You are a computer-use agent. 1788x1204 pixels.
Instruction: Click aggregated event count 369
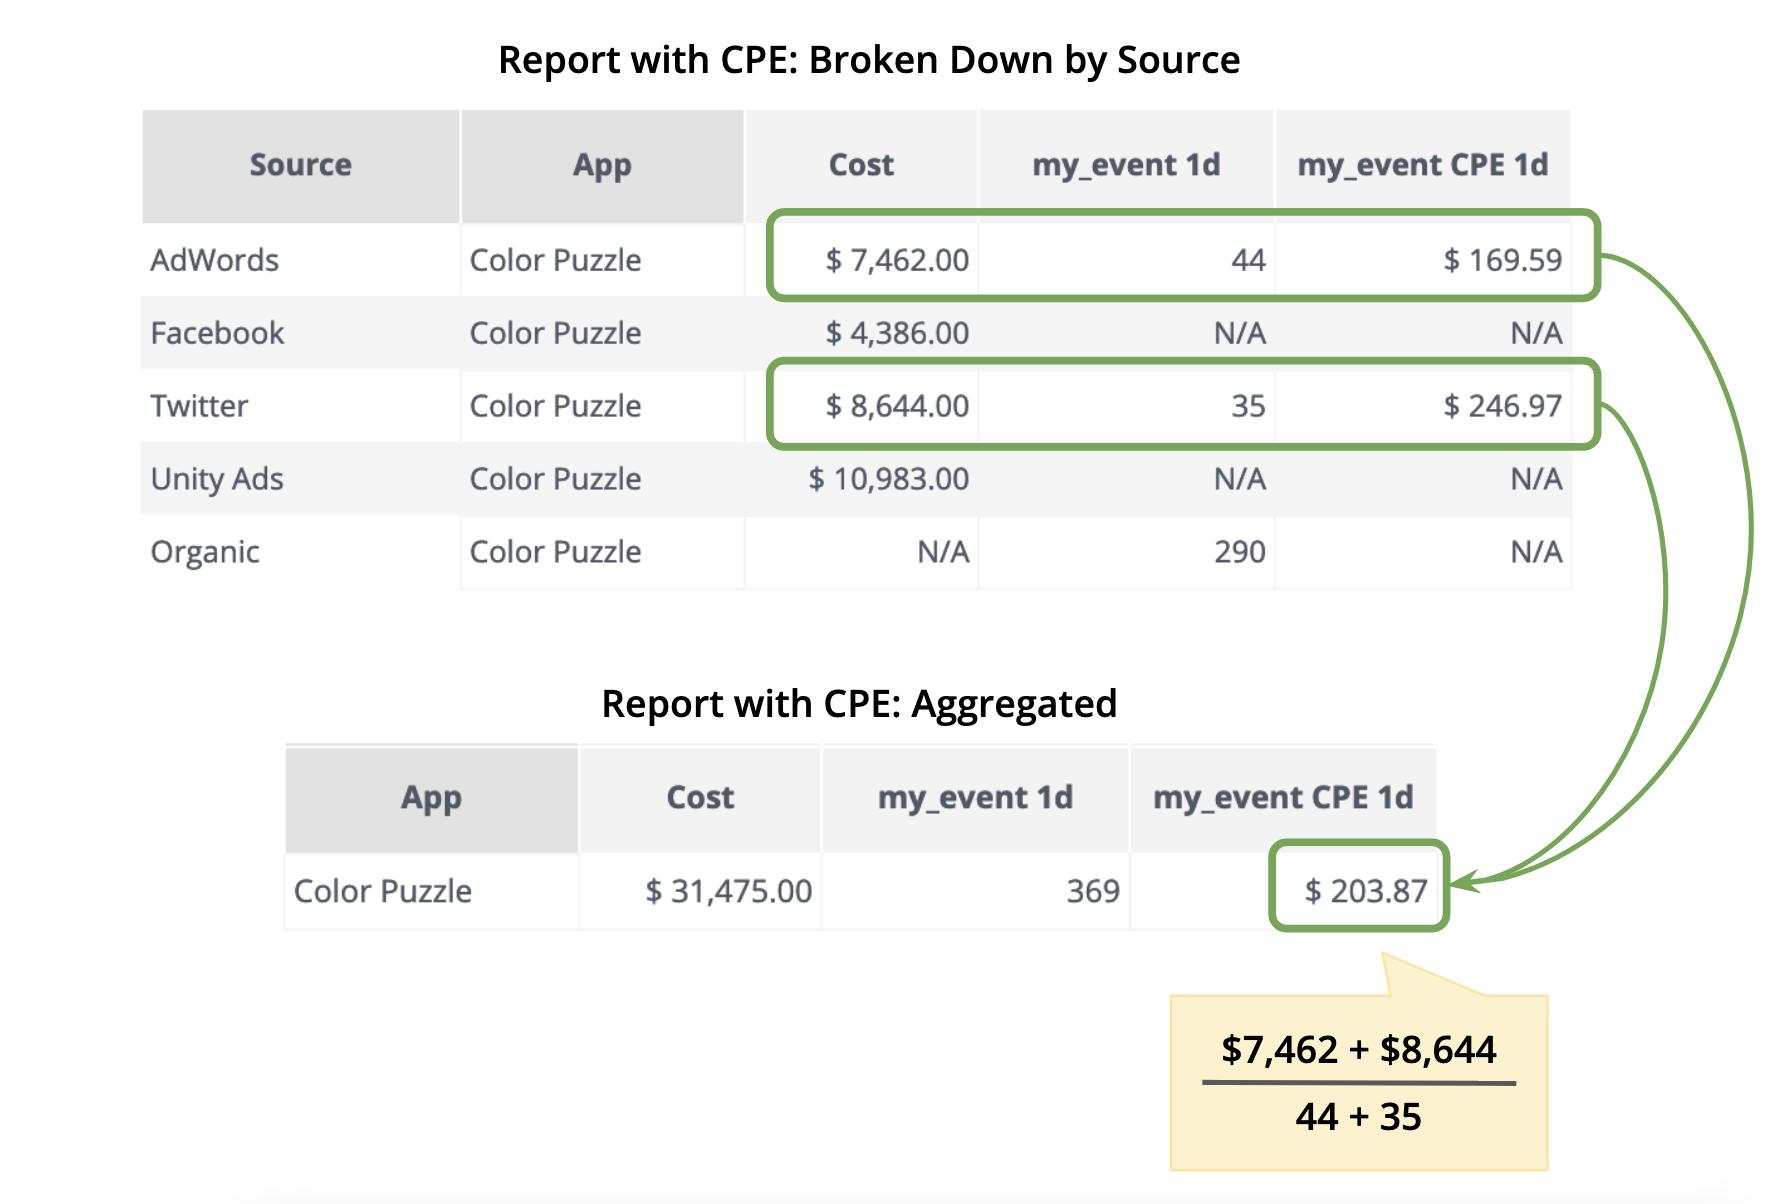click(1092, 890)
